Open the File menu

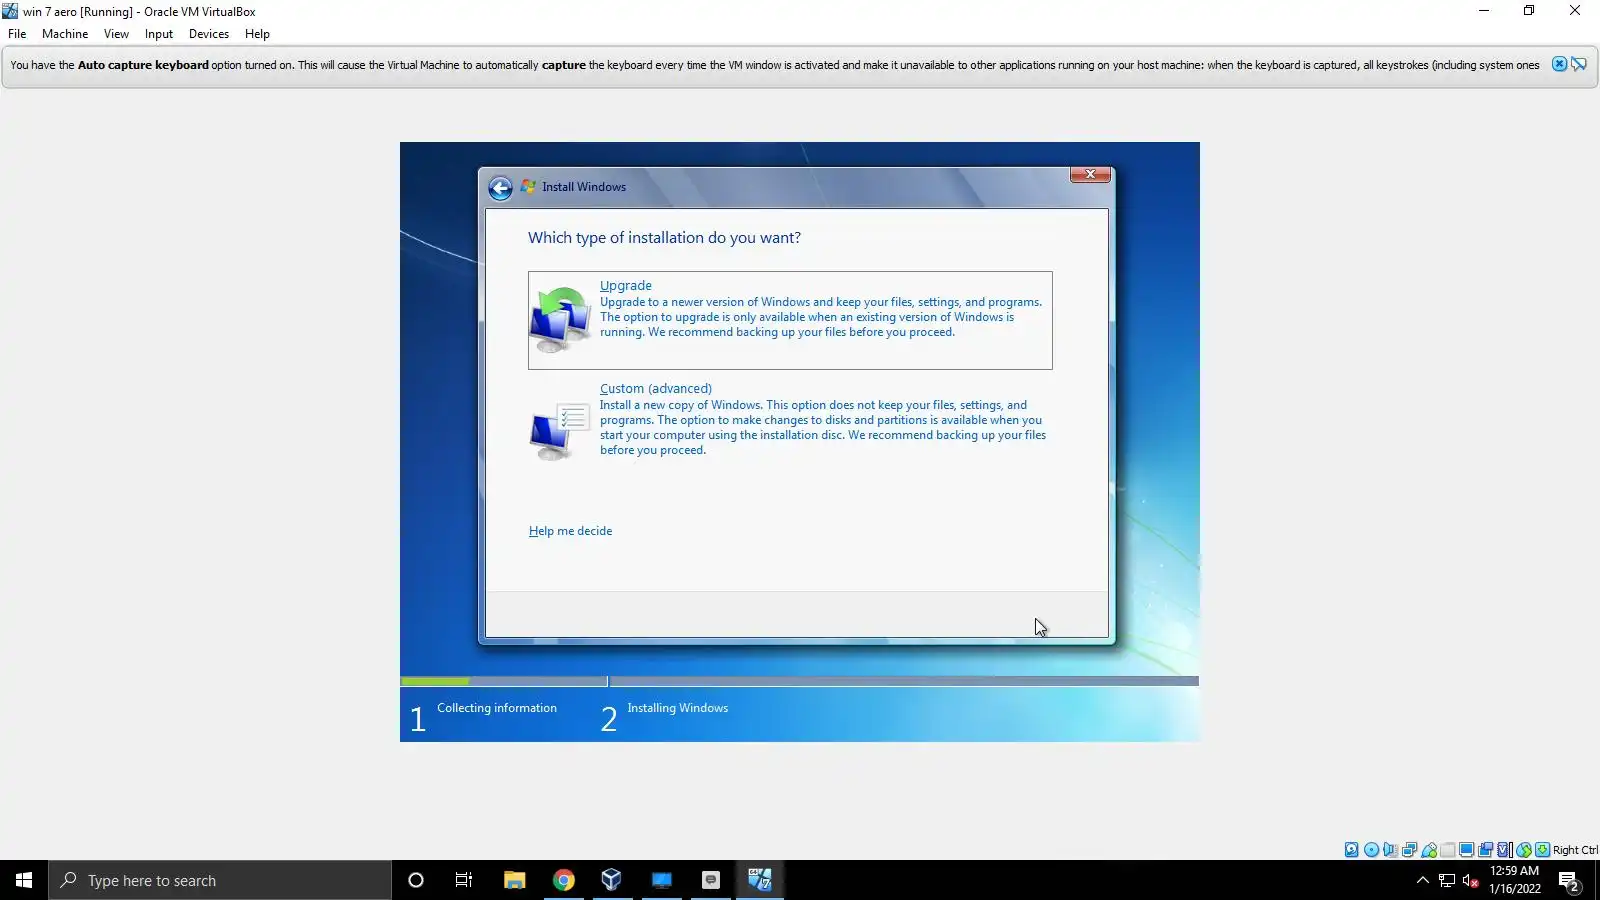[17, 34]
